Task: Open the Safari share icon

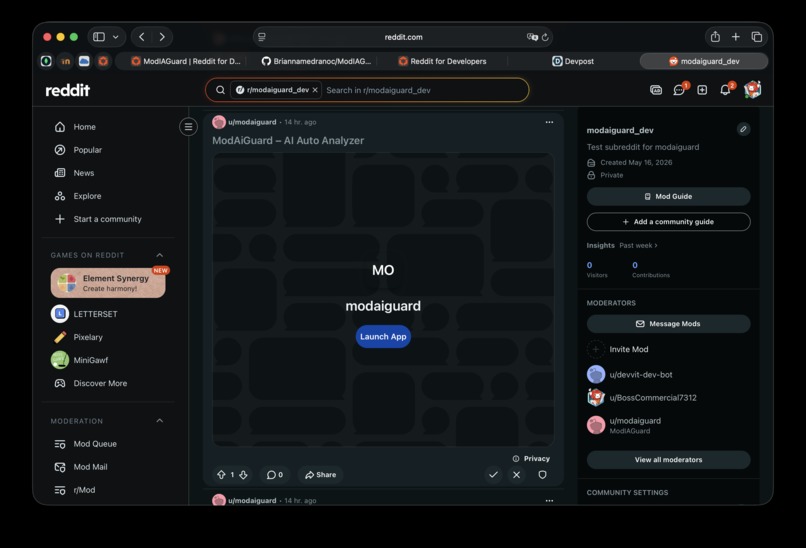Action: 715,36
